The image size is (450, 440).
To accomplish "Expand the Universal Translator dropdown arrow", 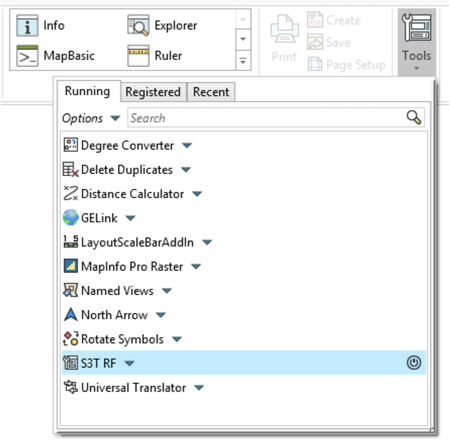I will (199, 388).
